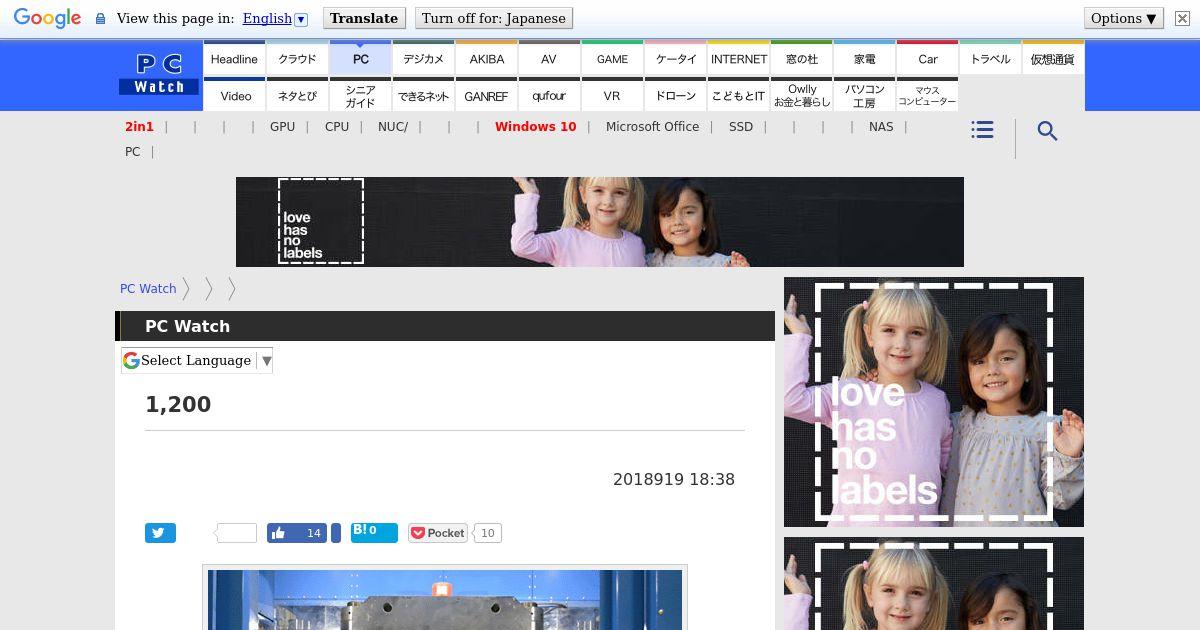Open the ドローン tab
Image resolution: width=1200 pixels, height=630 pixels.
point(675,95)
